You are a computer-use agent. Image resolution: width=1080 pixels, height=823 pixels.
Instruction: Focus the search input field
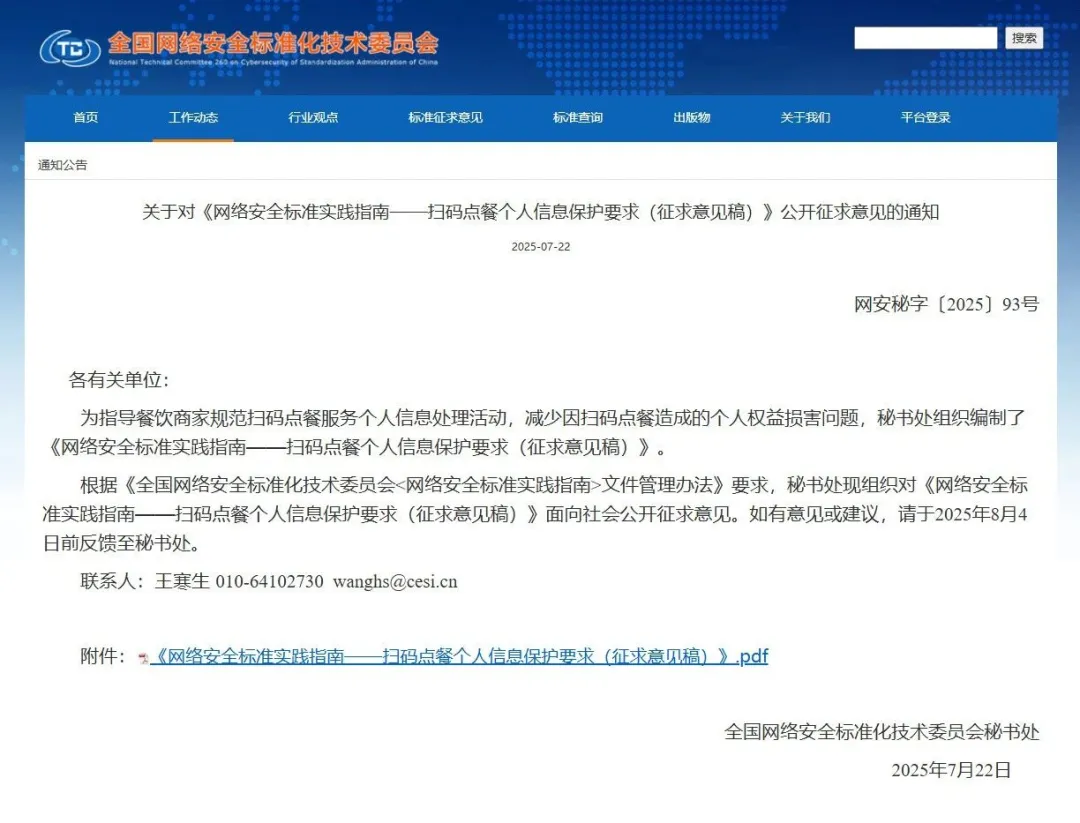coord(925,38)
